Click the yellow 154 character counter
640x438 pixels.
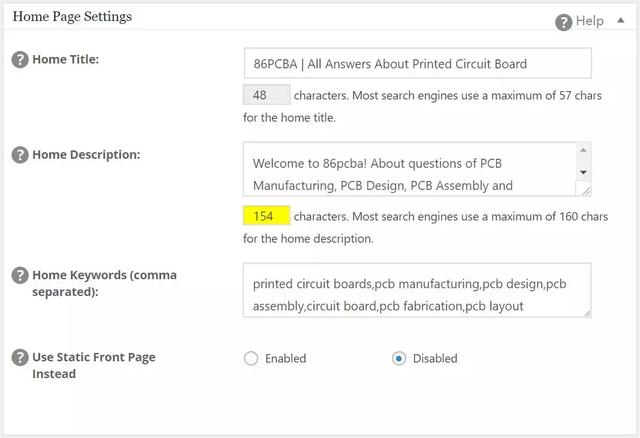click(267, 216)
